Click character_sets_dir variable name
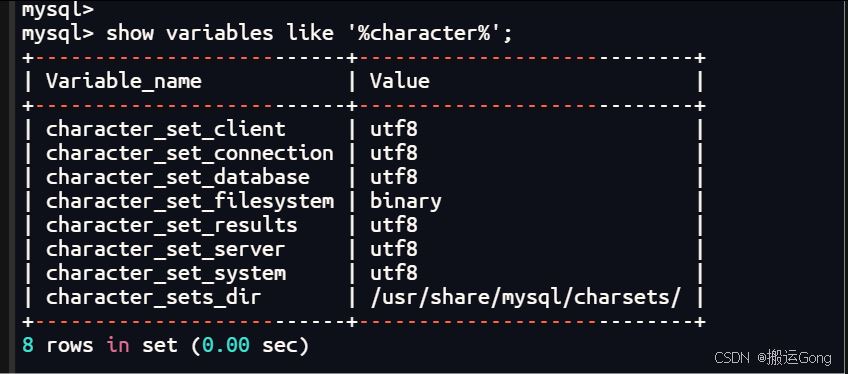Screen dimensions: 848x374 154,297
